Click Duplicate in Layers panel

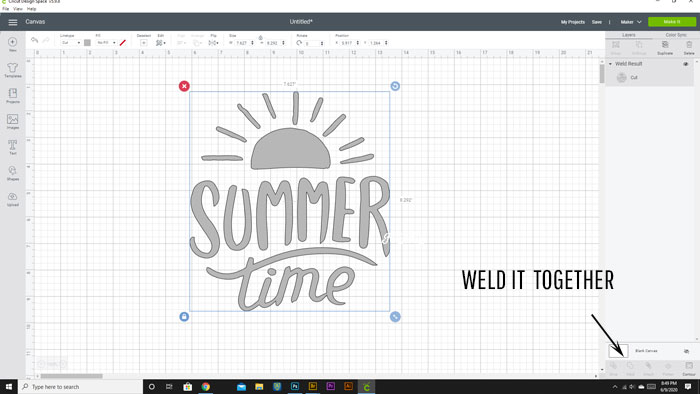(665, 47)
